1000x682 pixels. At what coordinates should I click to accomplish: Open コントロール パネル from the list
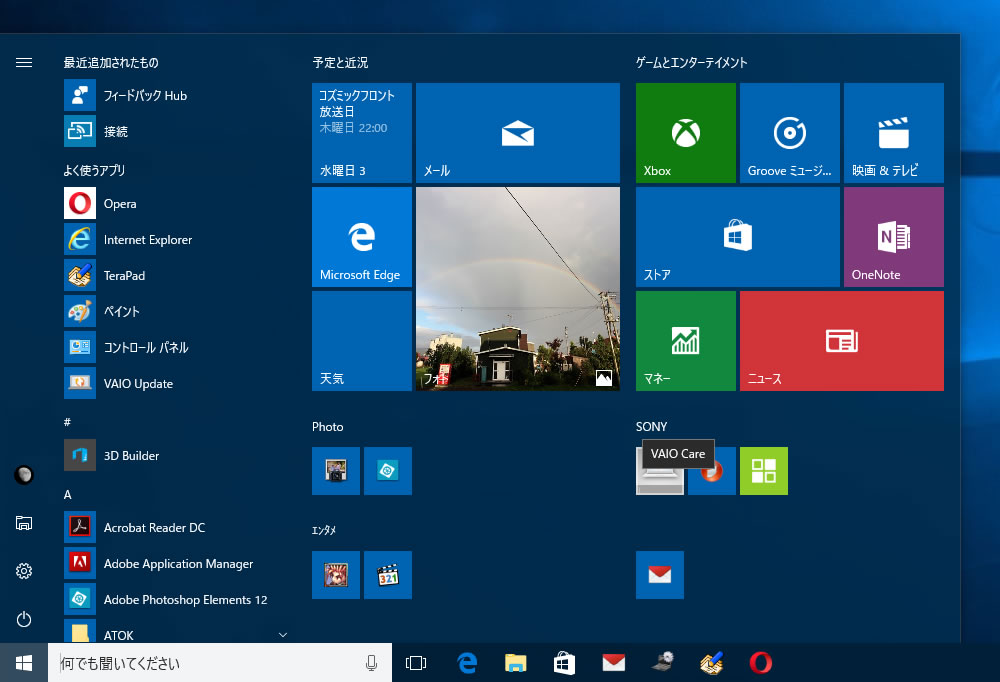[172, 347]
